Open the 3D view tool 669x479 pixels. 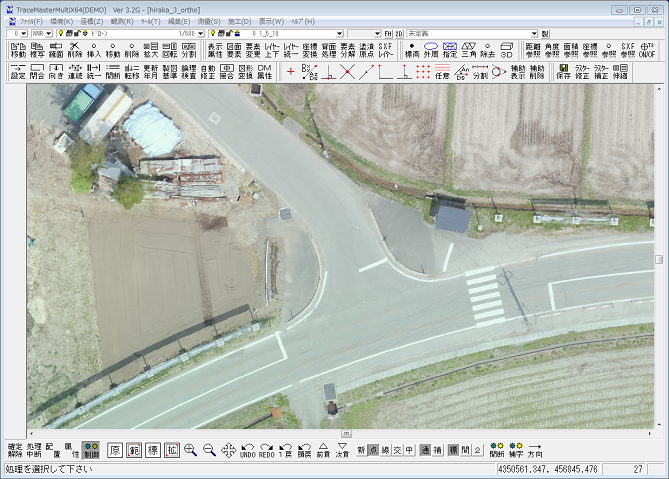coord(506,50)
